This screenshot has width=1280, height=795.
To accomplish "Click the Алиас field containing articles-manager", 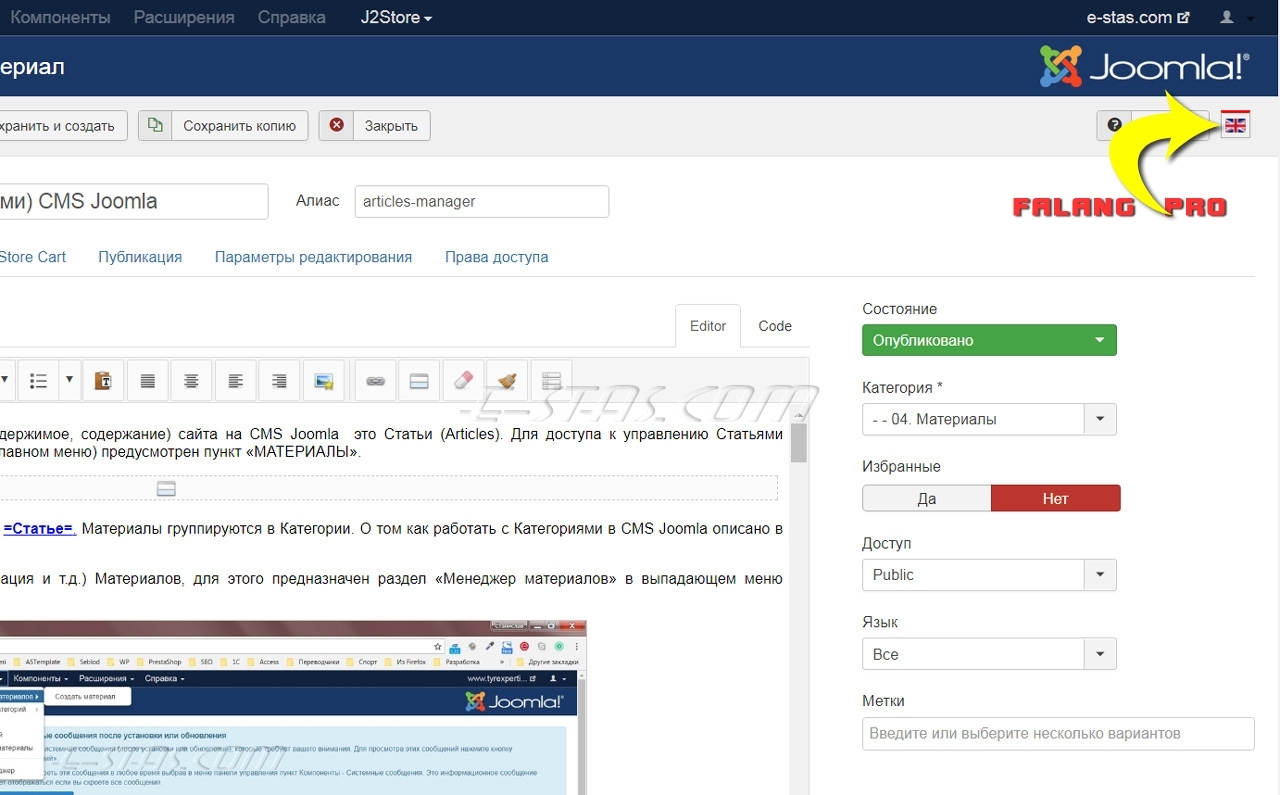I will point(482,201).
